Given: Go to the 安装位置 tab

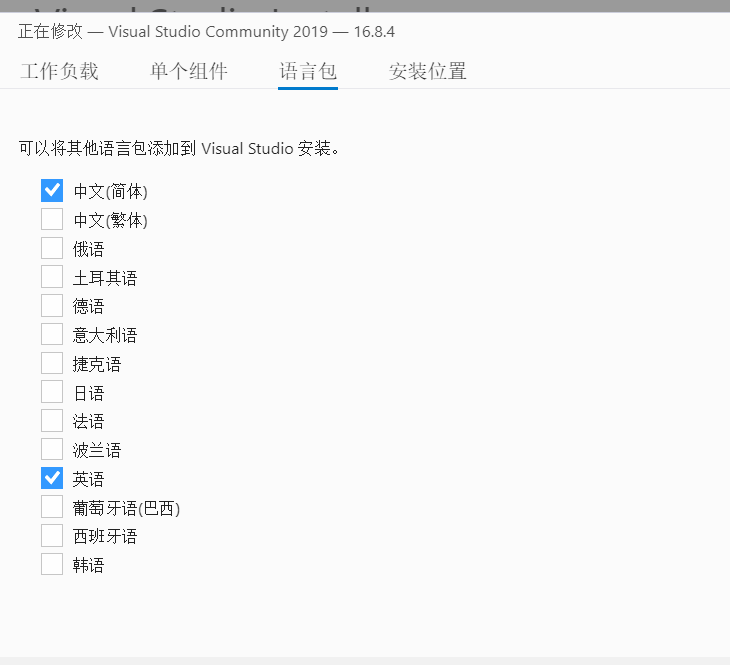Looking at the screenshot, I should pyautogui.click(x=427, y=71).
